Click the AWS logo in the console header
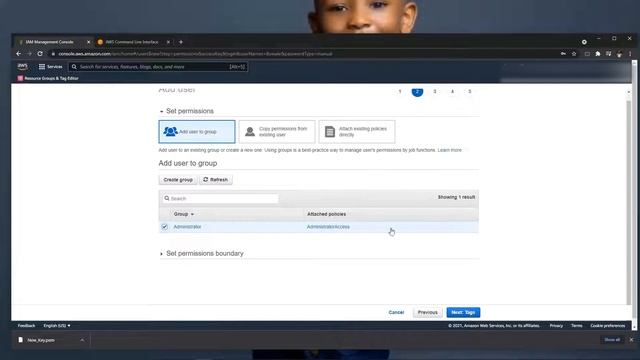Image resolution: width=640 pixels, height=360 pixels. [23, 66]
